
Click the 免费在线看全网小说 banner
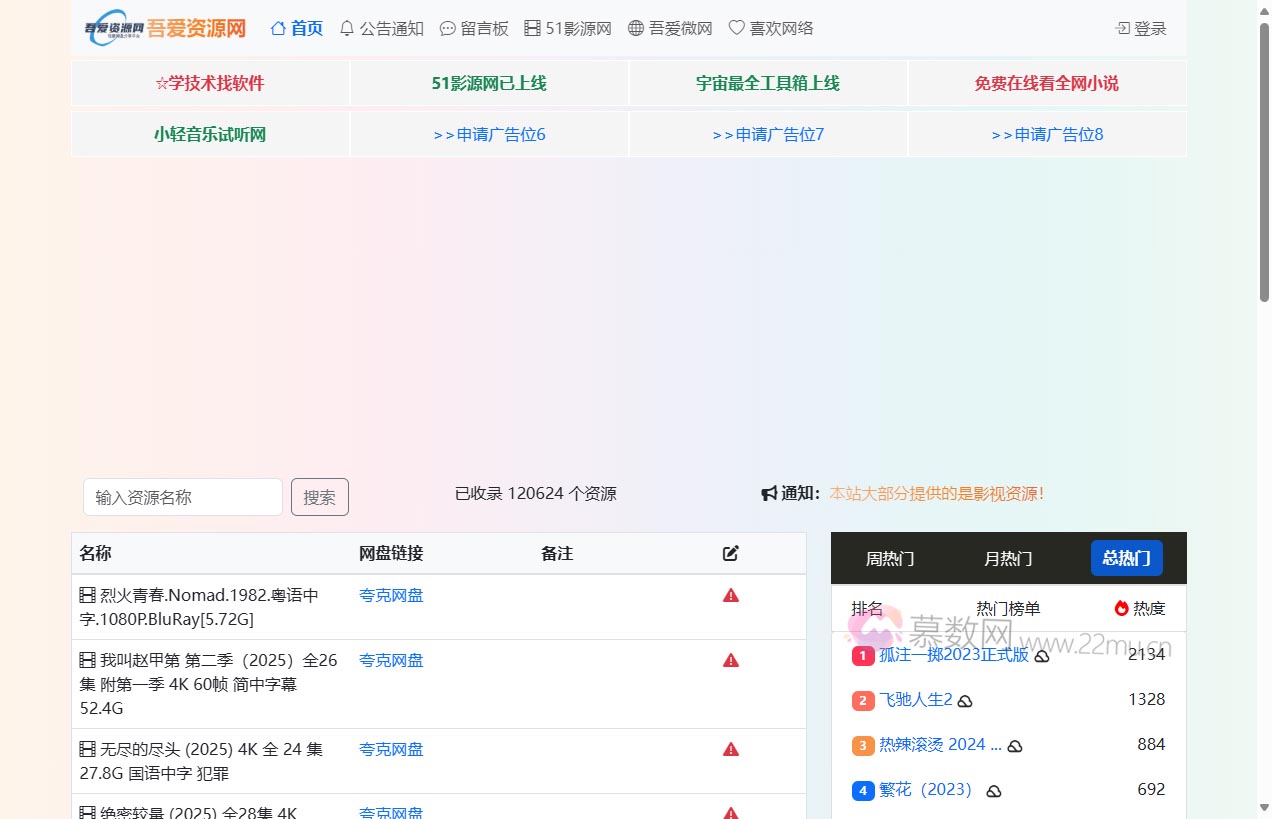pos(1046,83)
